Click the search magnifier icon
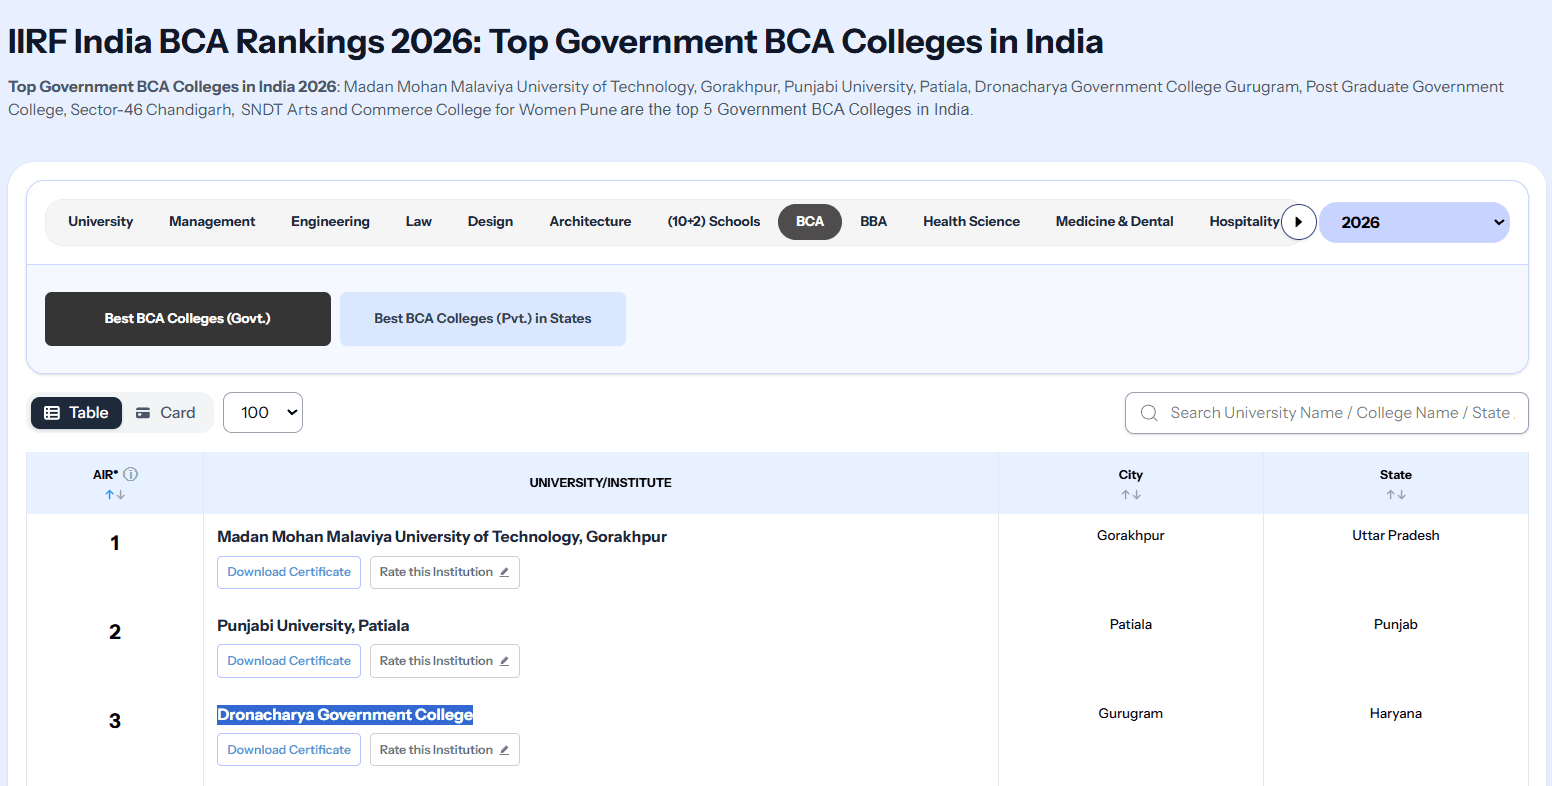Image resolution: width=1552 pixels, height=786 pixels. click(x=1149, y=413)
